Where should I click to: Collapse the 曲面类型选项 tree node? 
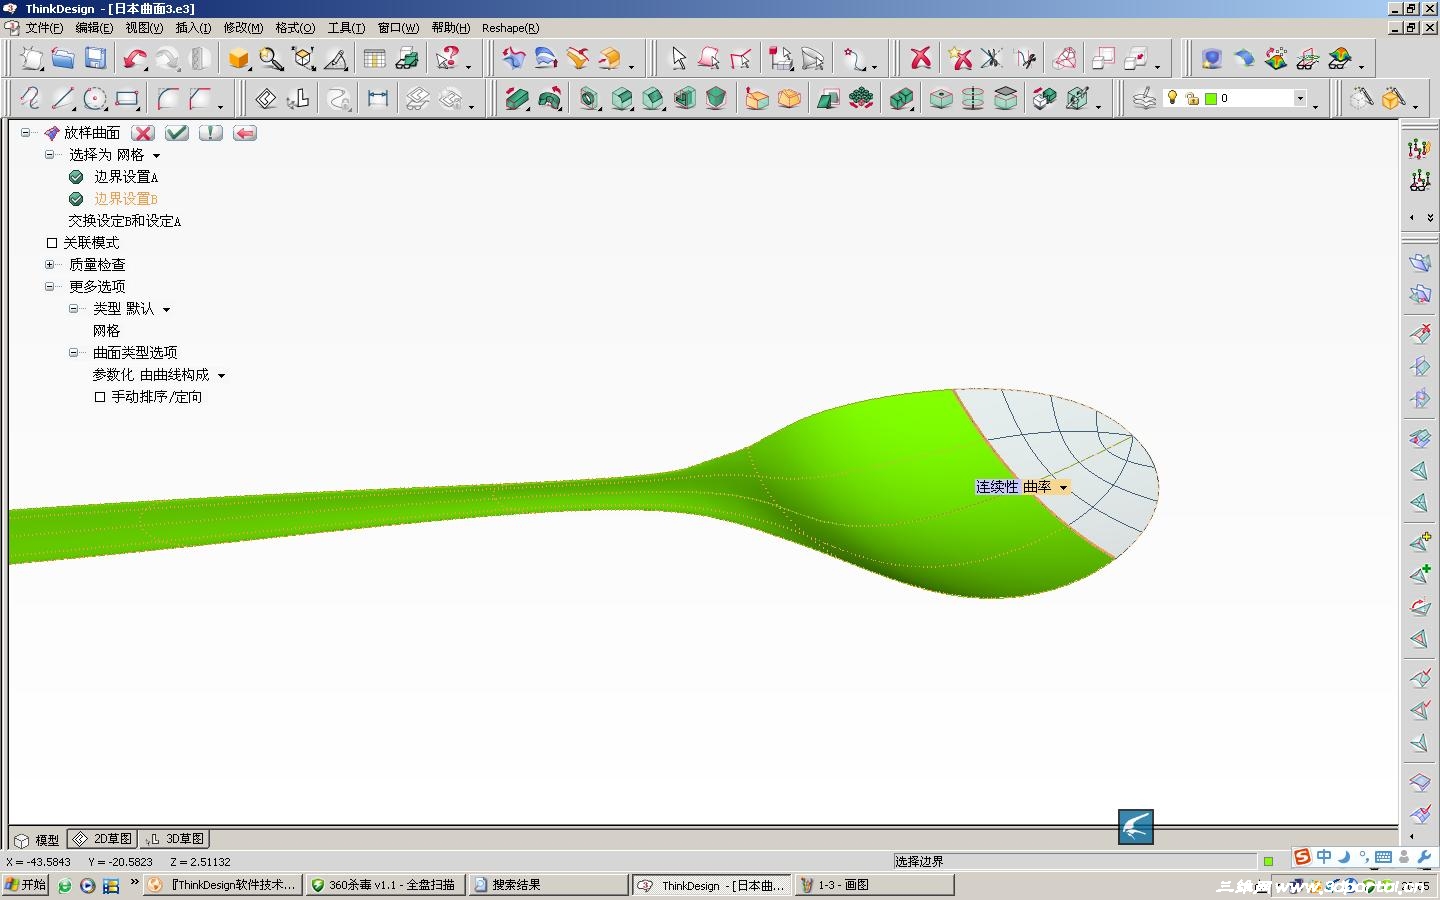[x=73, y=353]
